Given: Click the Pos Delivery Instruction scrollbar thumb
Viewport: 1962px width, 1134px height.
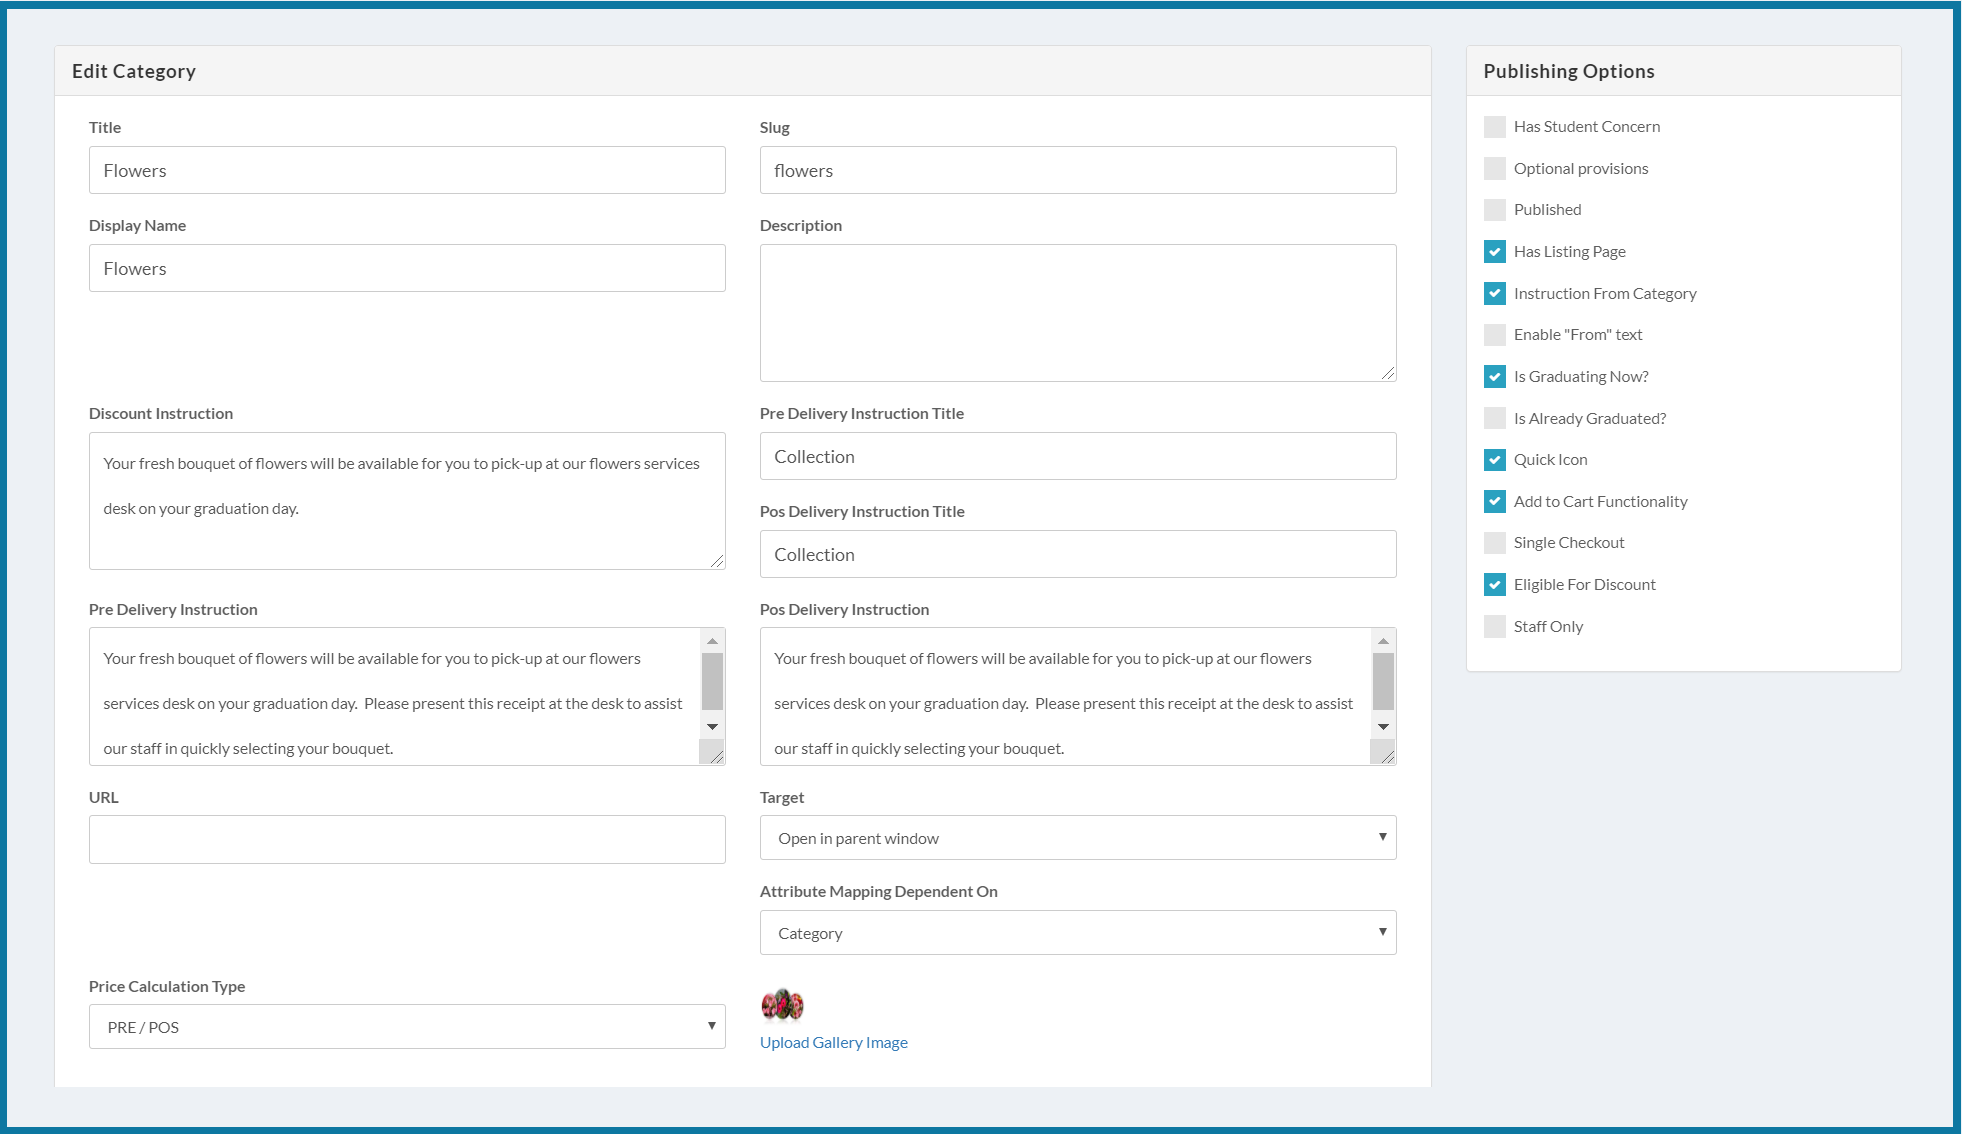Looking at the screenshot, I should click(x=1383, y=681).
